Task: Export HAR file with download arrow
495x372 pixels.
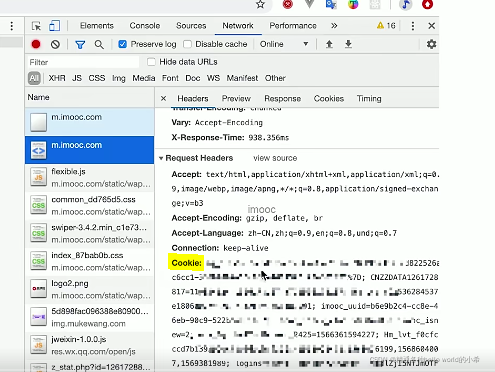Action: pyautogui.click(x=348, y=44)
